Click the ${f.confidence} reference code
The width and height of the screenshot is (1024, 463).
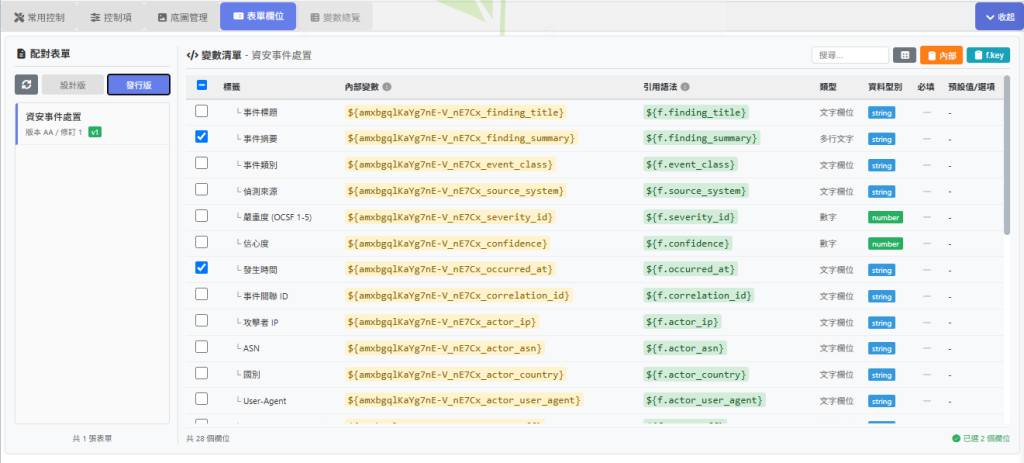coord(688,244)
